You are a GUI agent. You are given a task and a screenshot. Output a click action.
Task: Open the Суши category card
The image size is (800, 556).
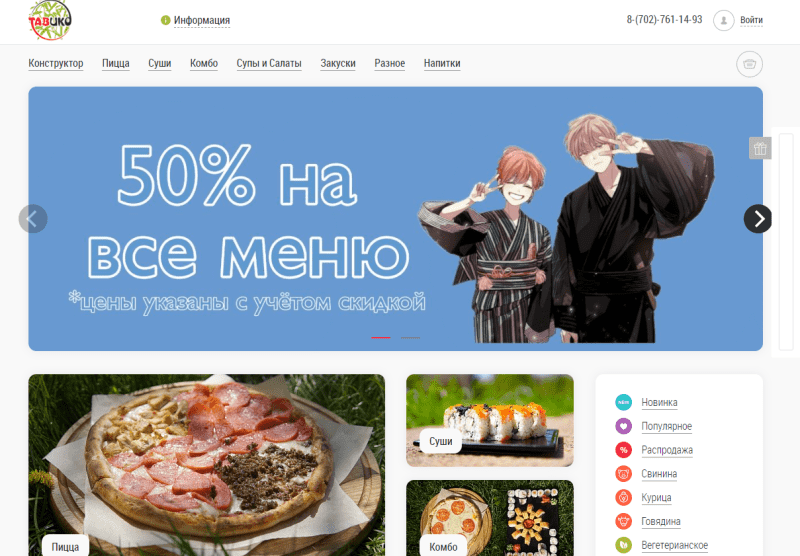490,420
